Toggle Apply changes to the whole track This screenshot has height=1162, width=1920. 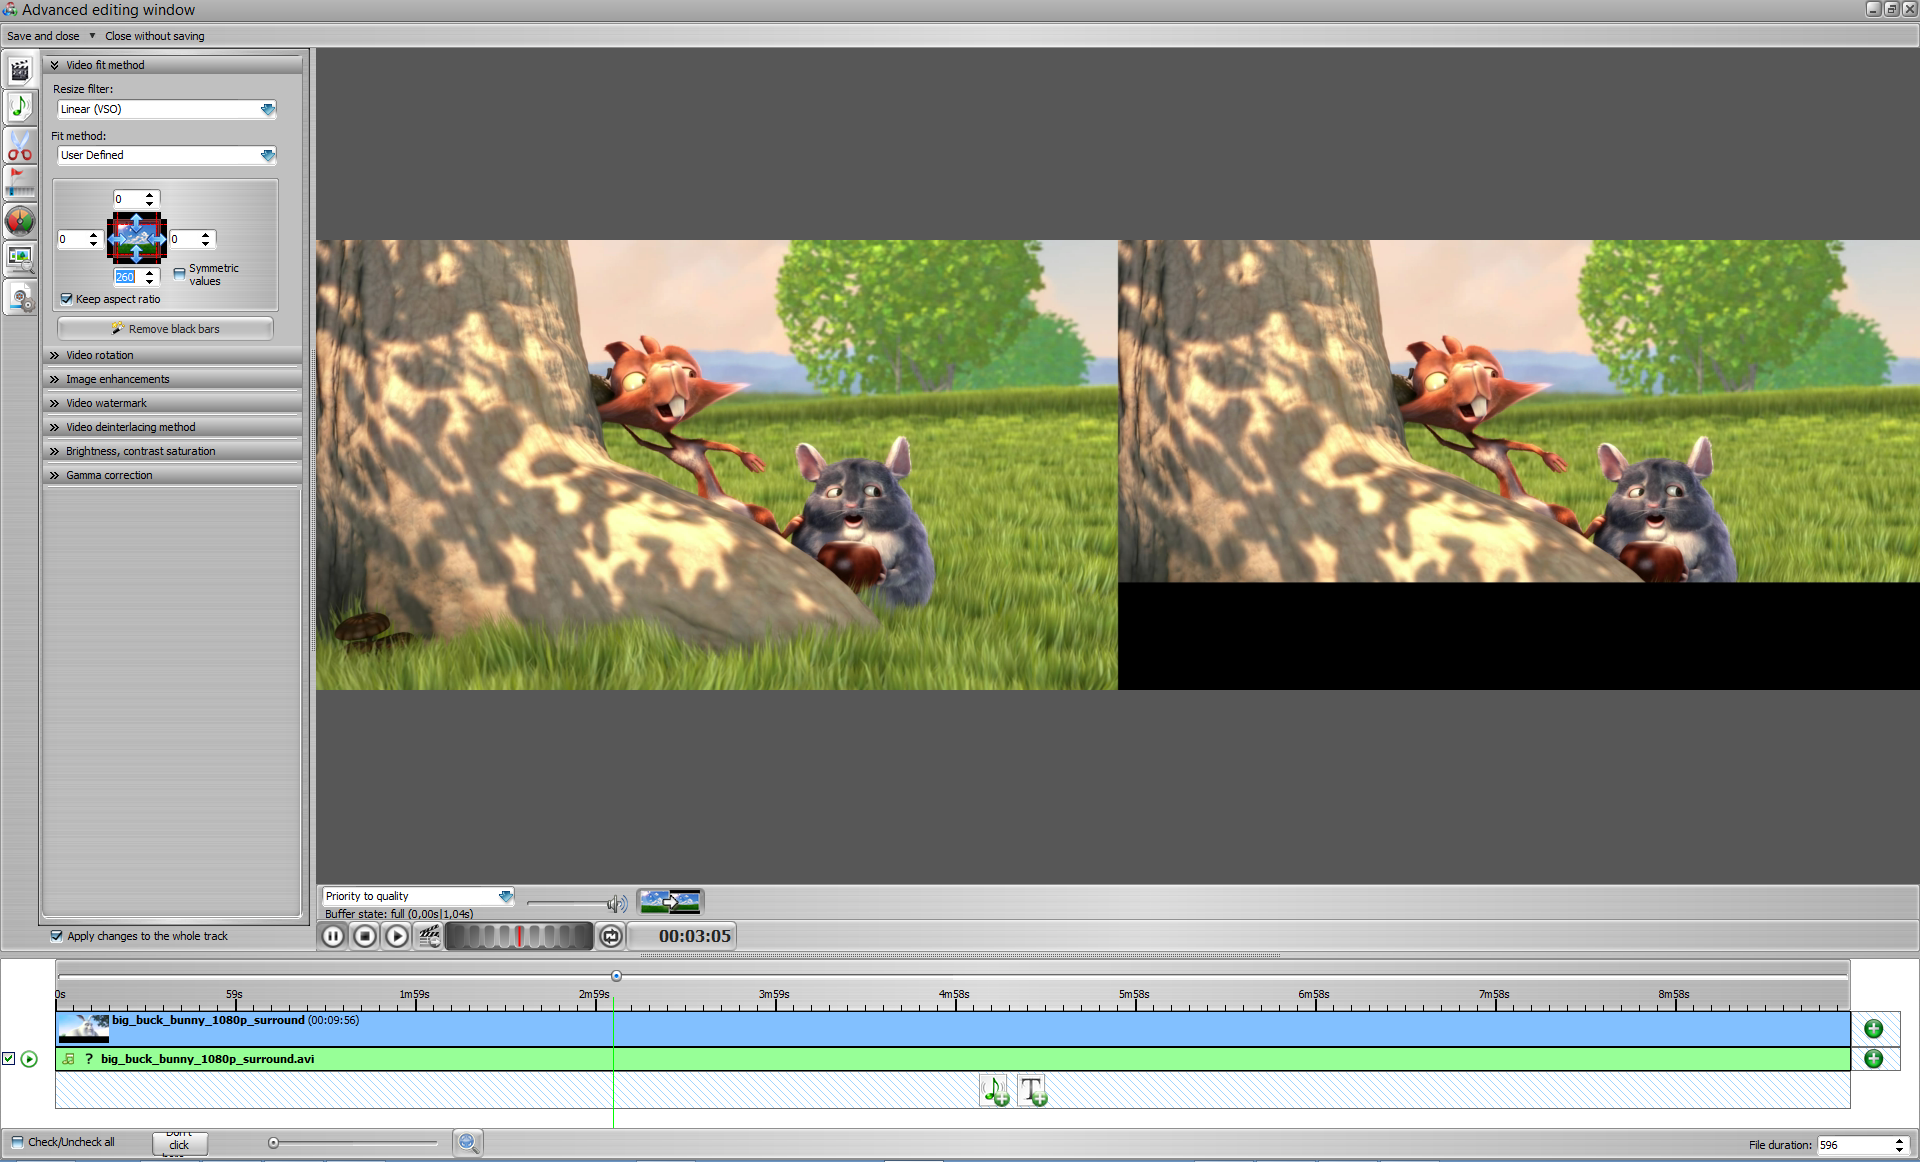[57, 936]
